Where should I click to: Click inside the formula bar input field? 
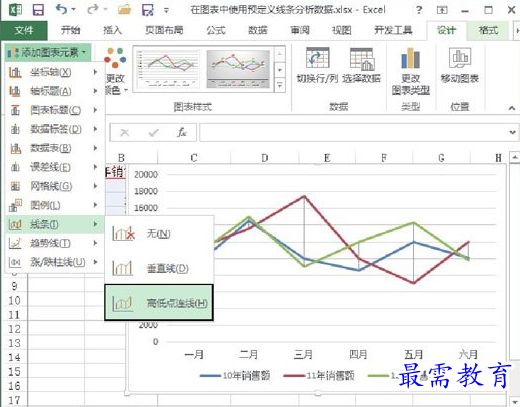[353, 133]
